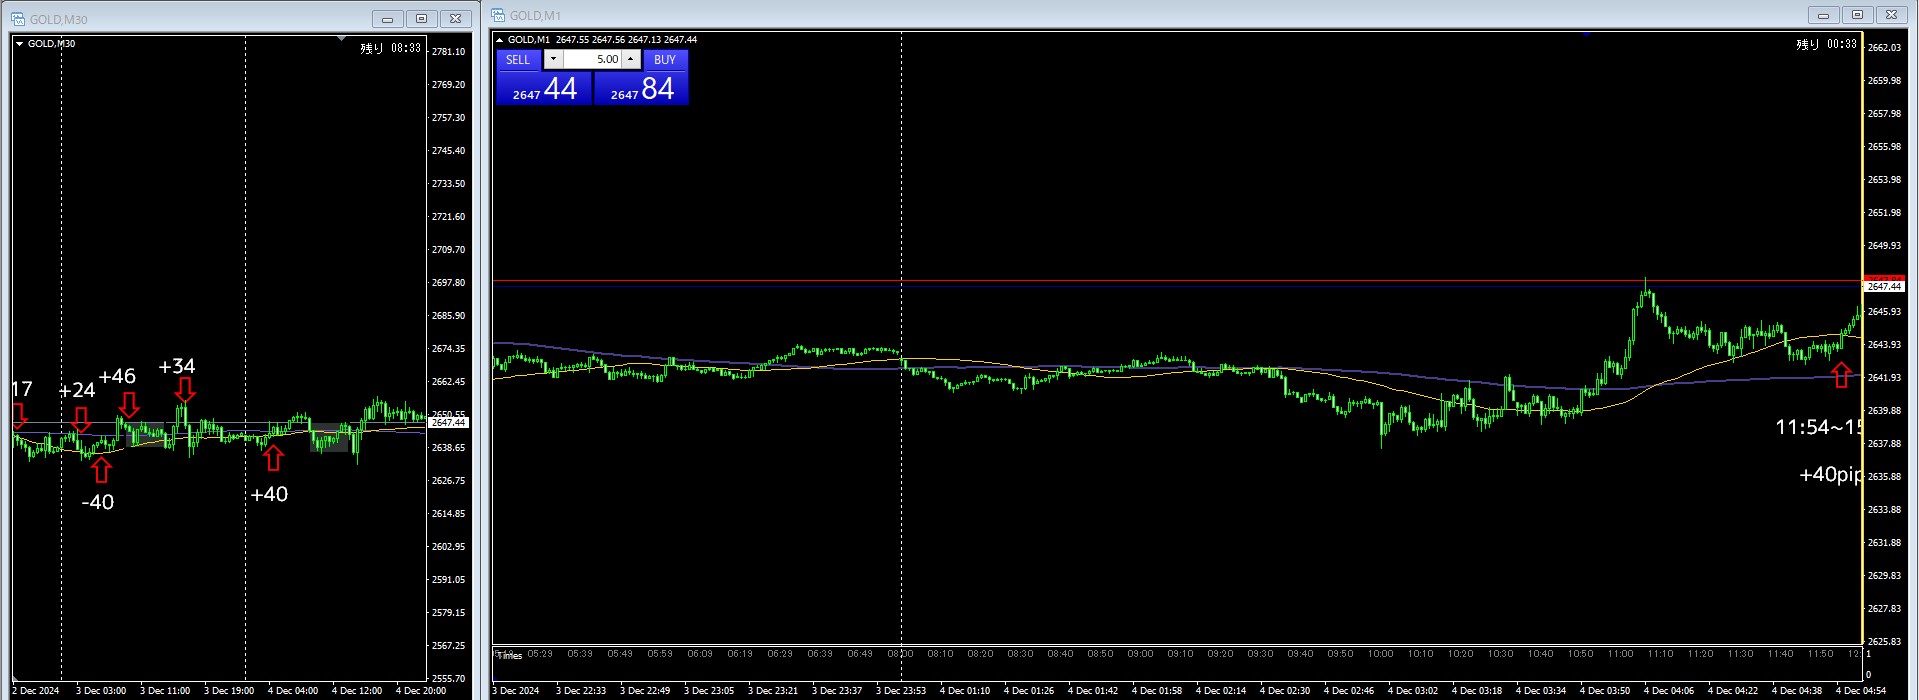Buy at ask price 2647 84
The image size is (1919, 700).
point(641,89)
